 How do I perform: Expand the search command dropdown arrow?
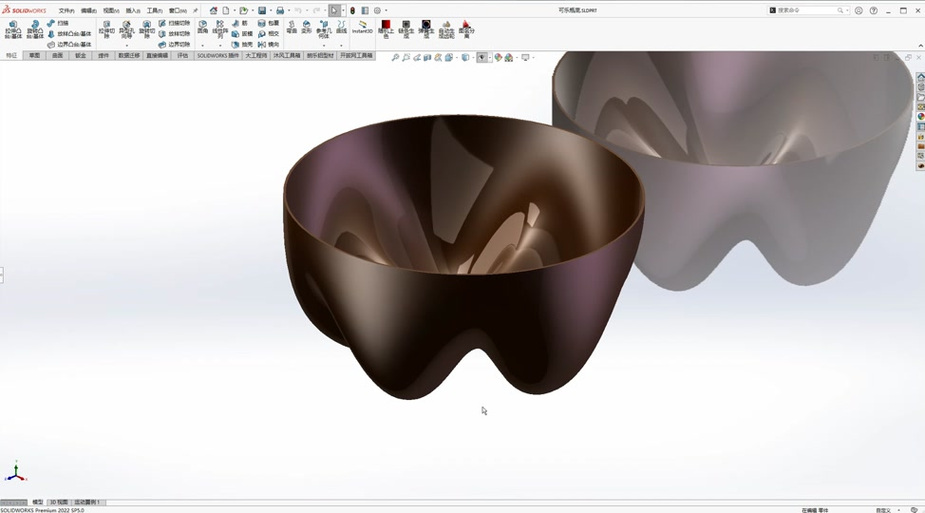pyautogui.click(x=845, y=10)
